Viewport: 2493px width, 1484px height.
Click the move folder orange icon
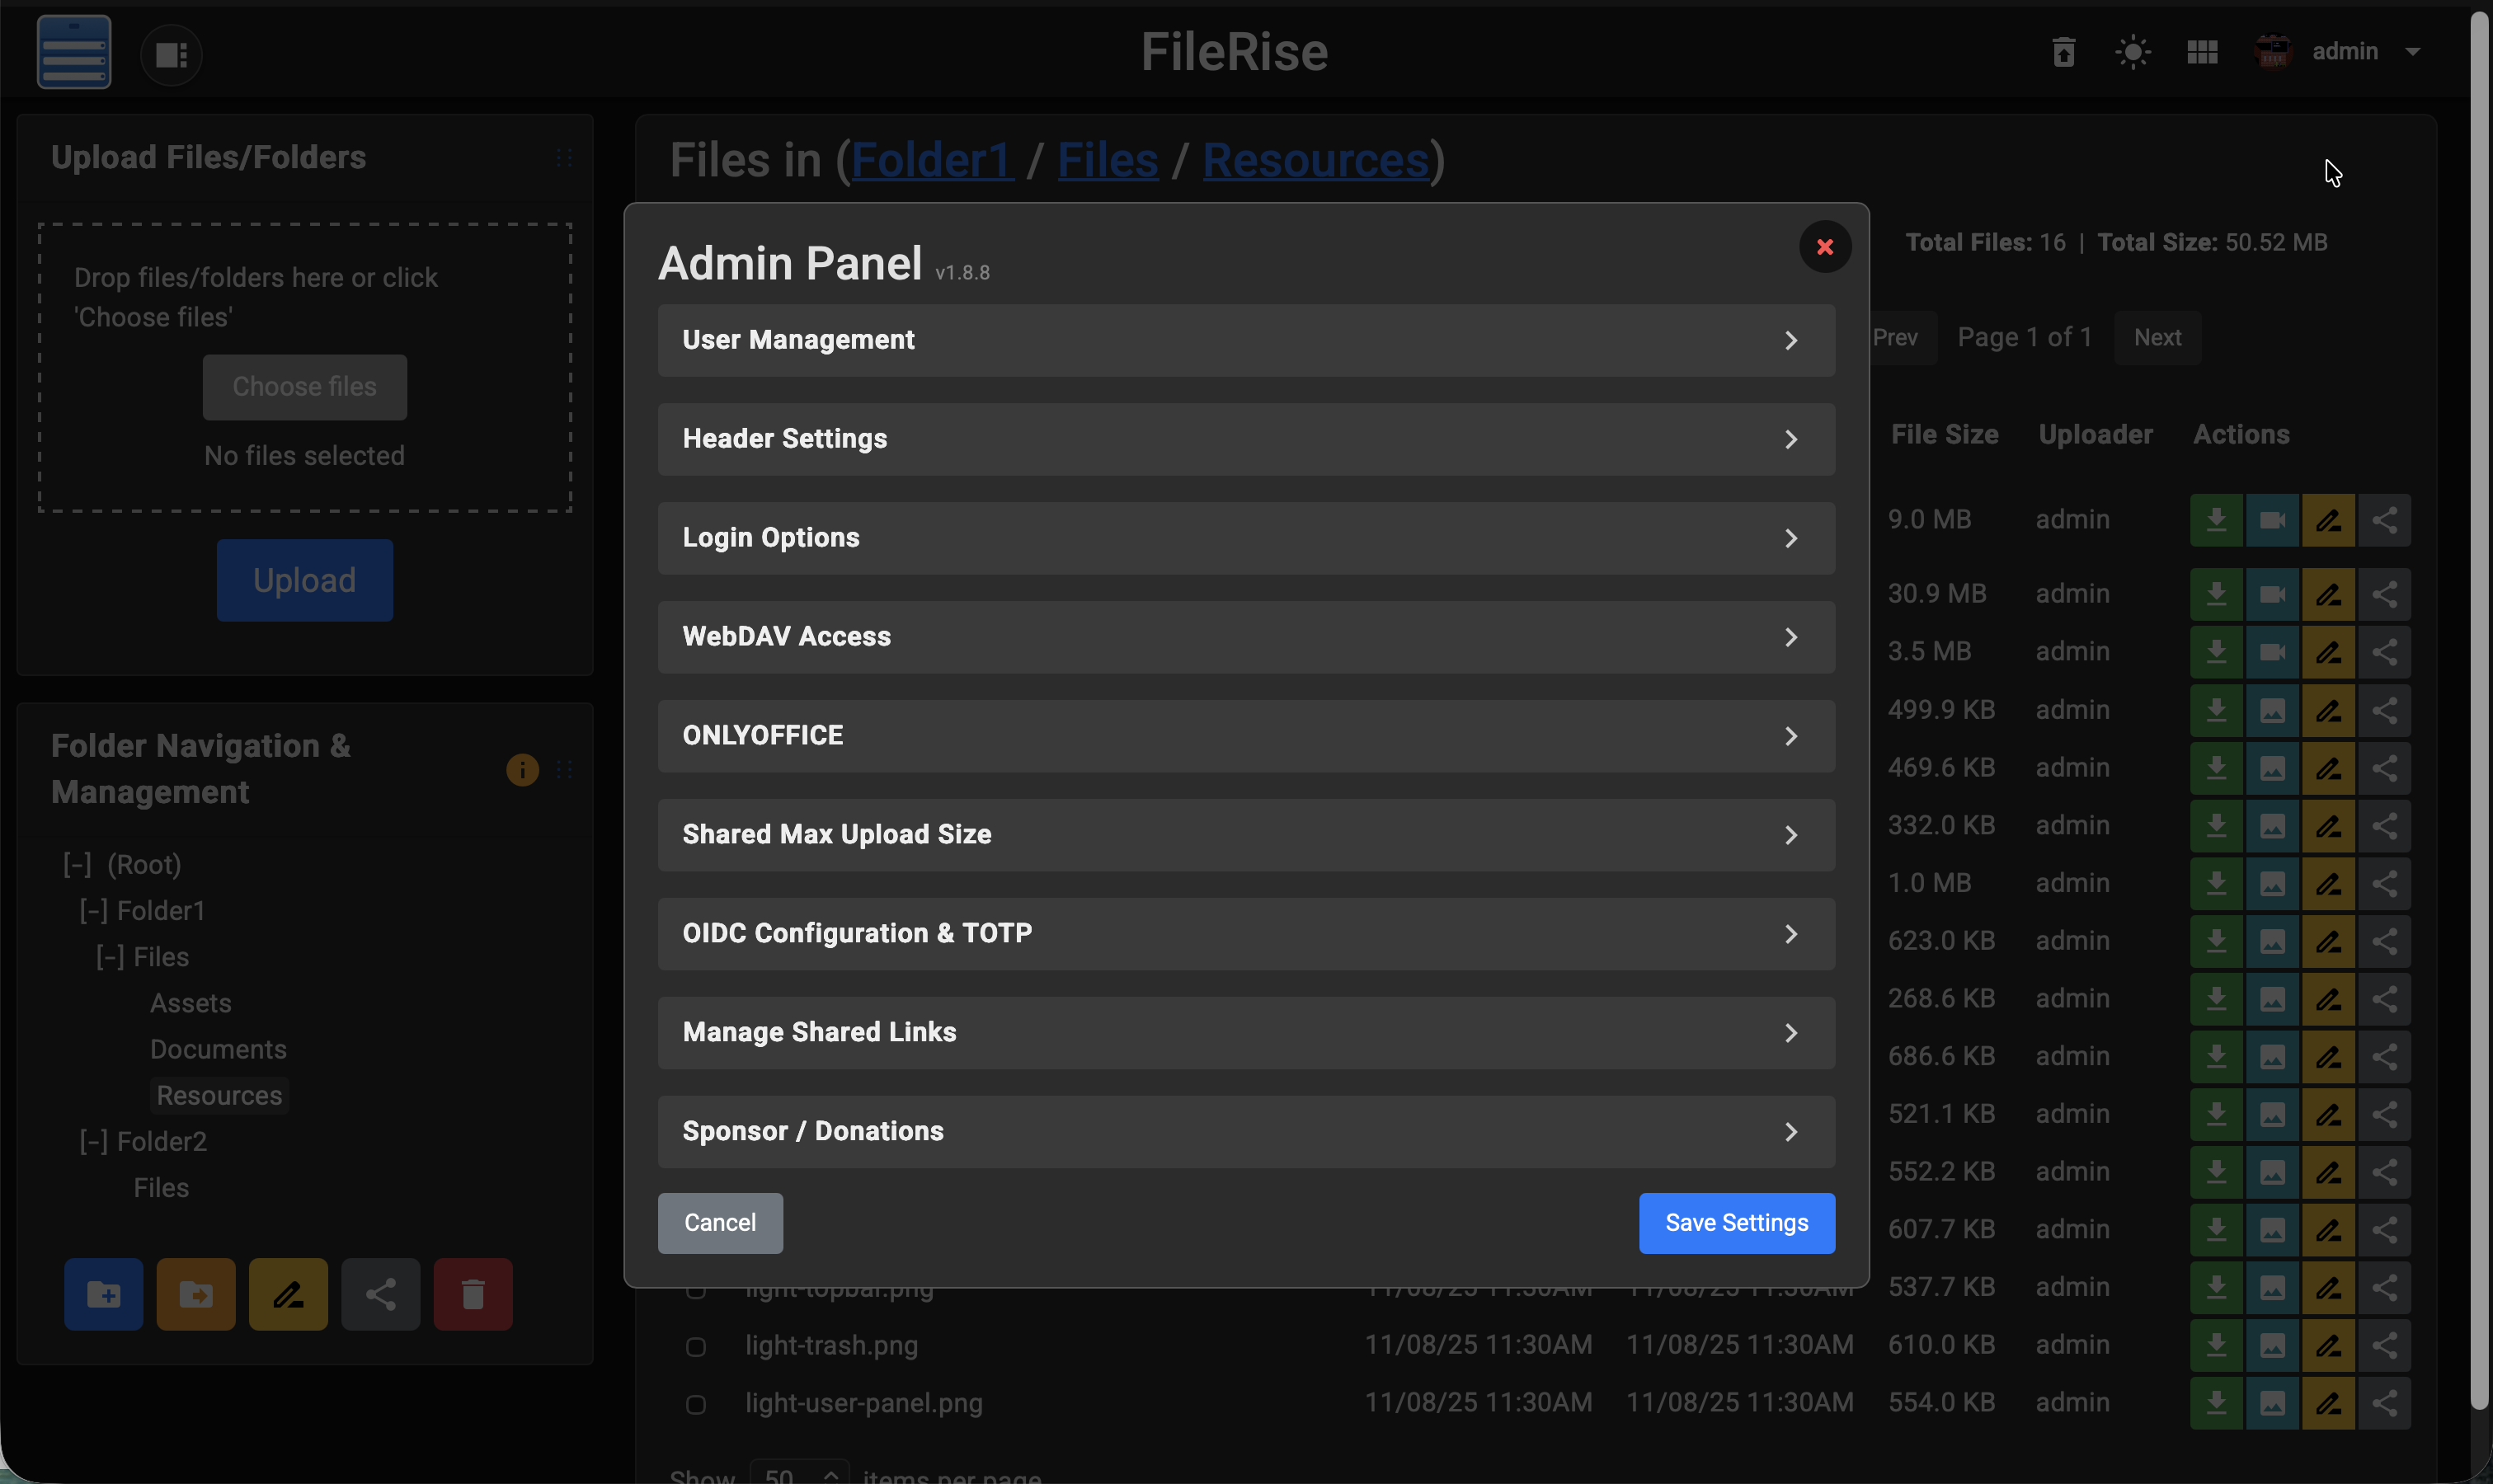click(196, 1294)
